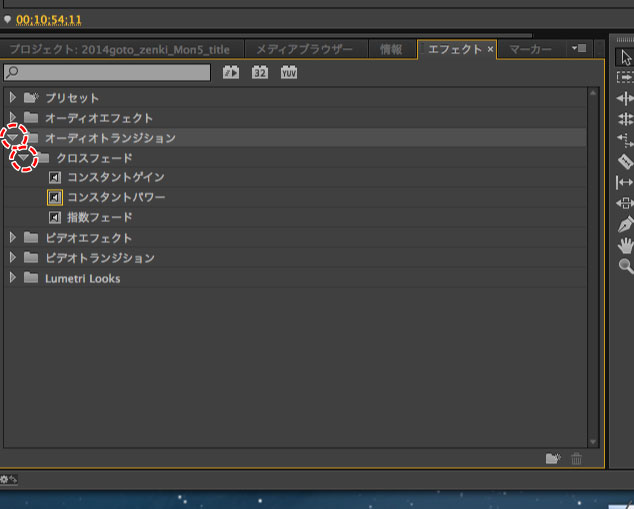Click the effects search field
Screen dimensions: 634x509
pos(107,72)
